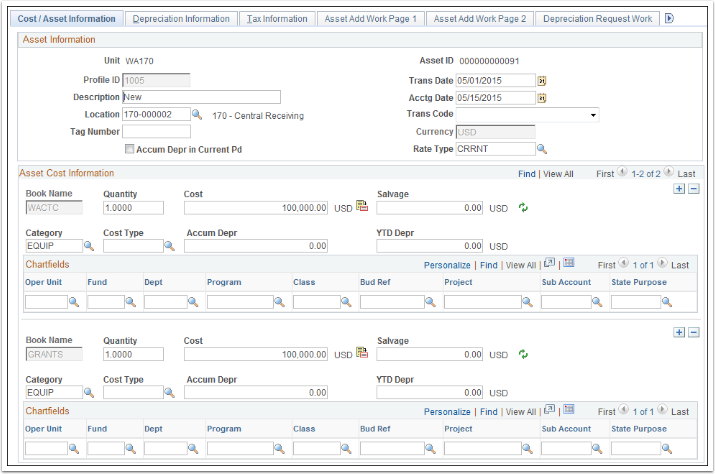Switch to Cost / Asset Information tab
The height and width of the screenshot is (474, 715).
tap(67, 19)
